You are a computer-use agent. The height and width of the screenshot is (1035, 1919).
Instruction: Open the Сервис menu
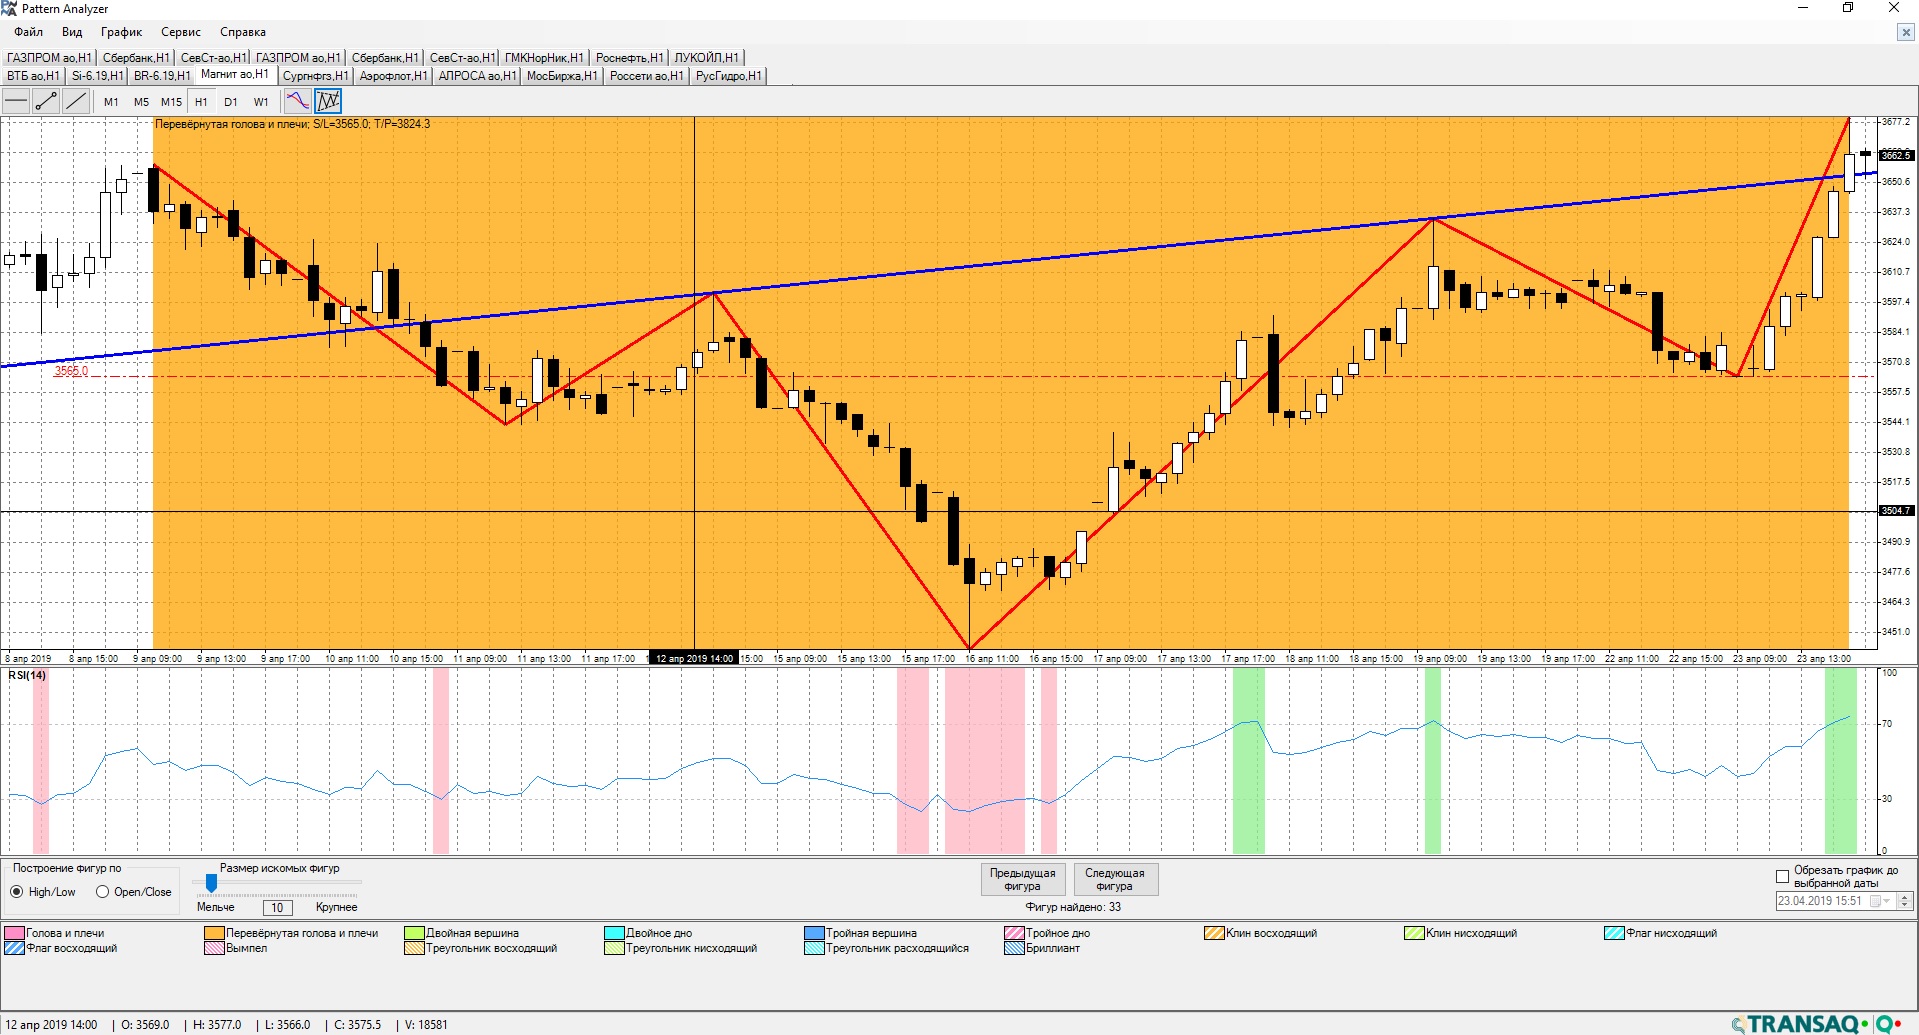tap(181, 32)
